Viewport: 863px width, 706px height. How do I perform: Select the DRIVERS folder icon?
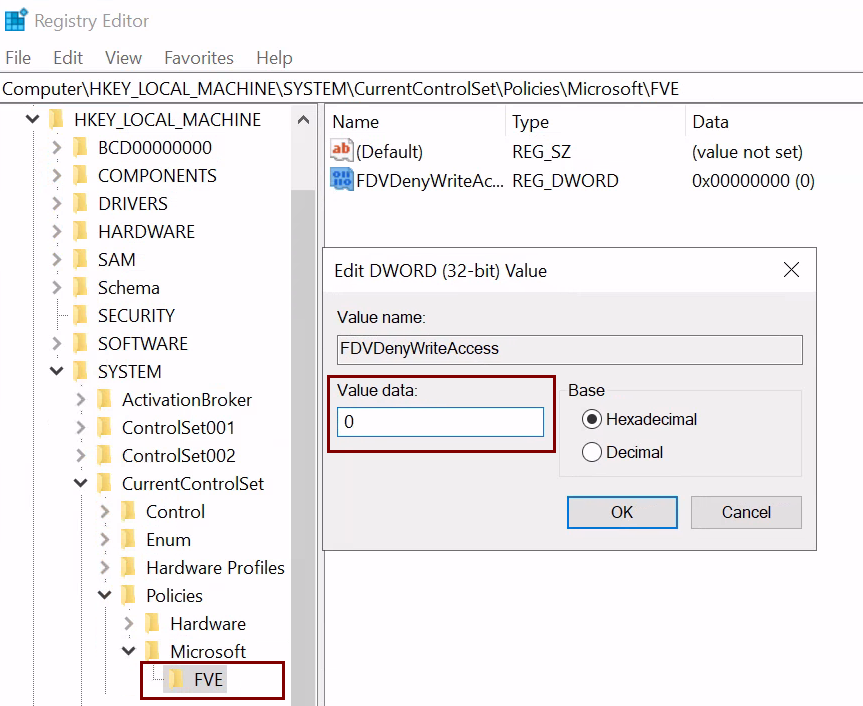pos(80,203)
